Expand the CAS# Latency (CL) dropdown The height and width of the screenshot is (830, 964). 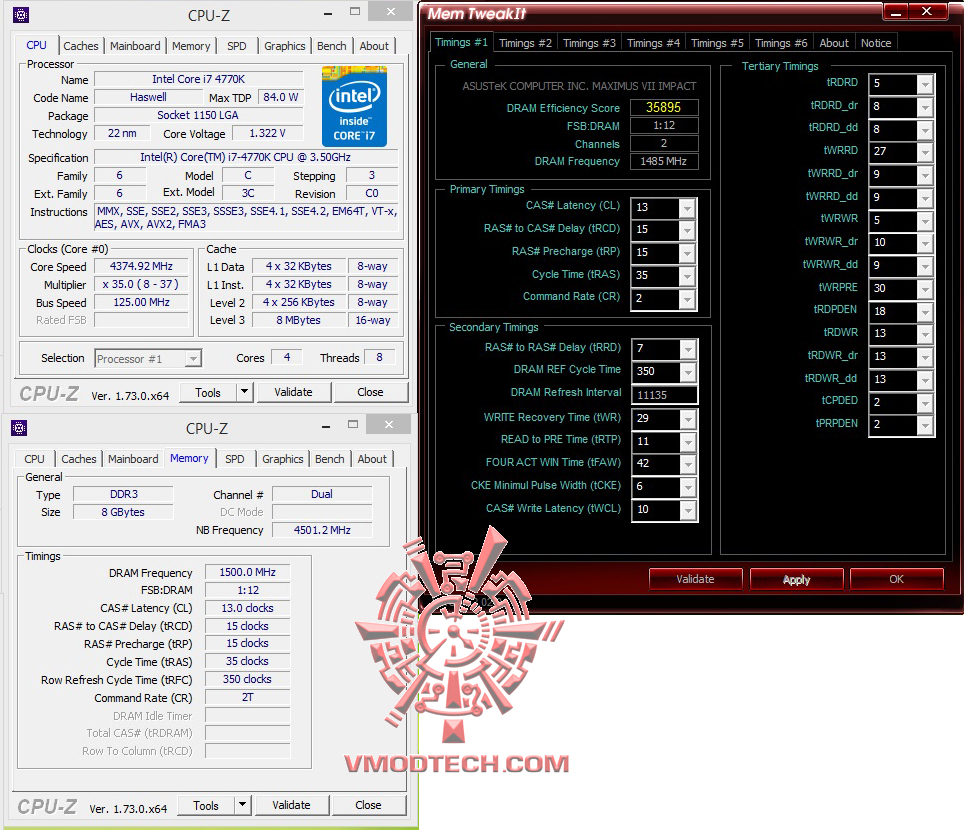pos(687,208)
